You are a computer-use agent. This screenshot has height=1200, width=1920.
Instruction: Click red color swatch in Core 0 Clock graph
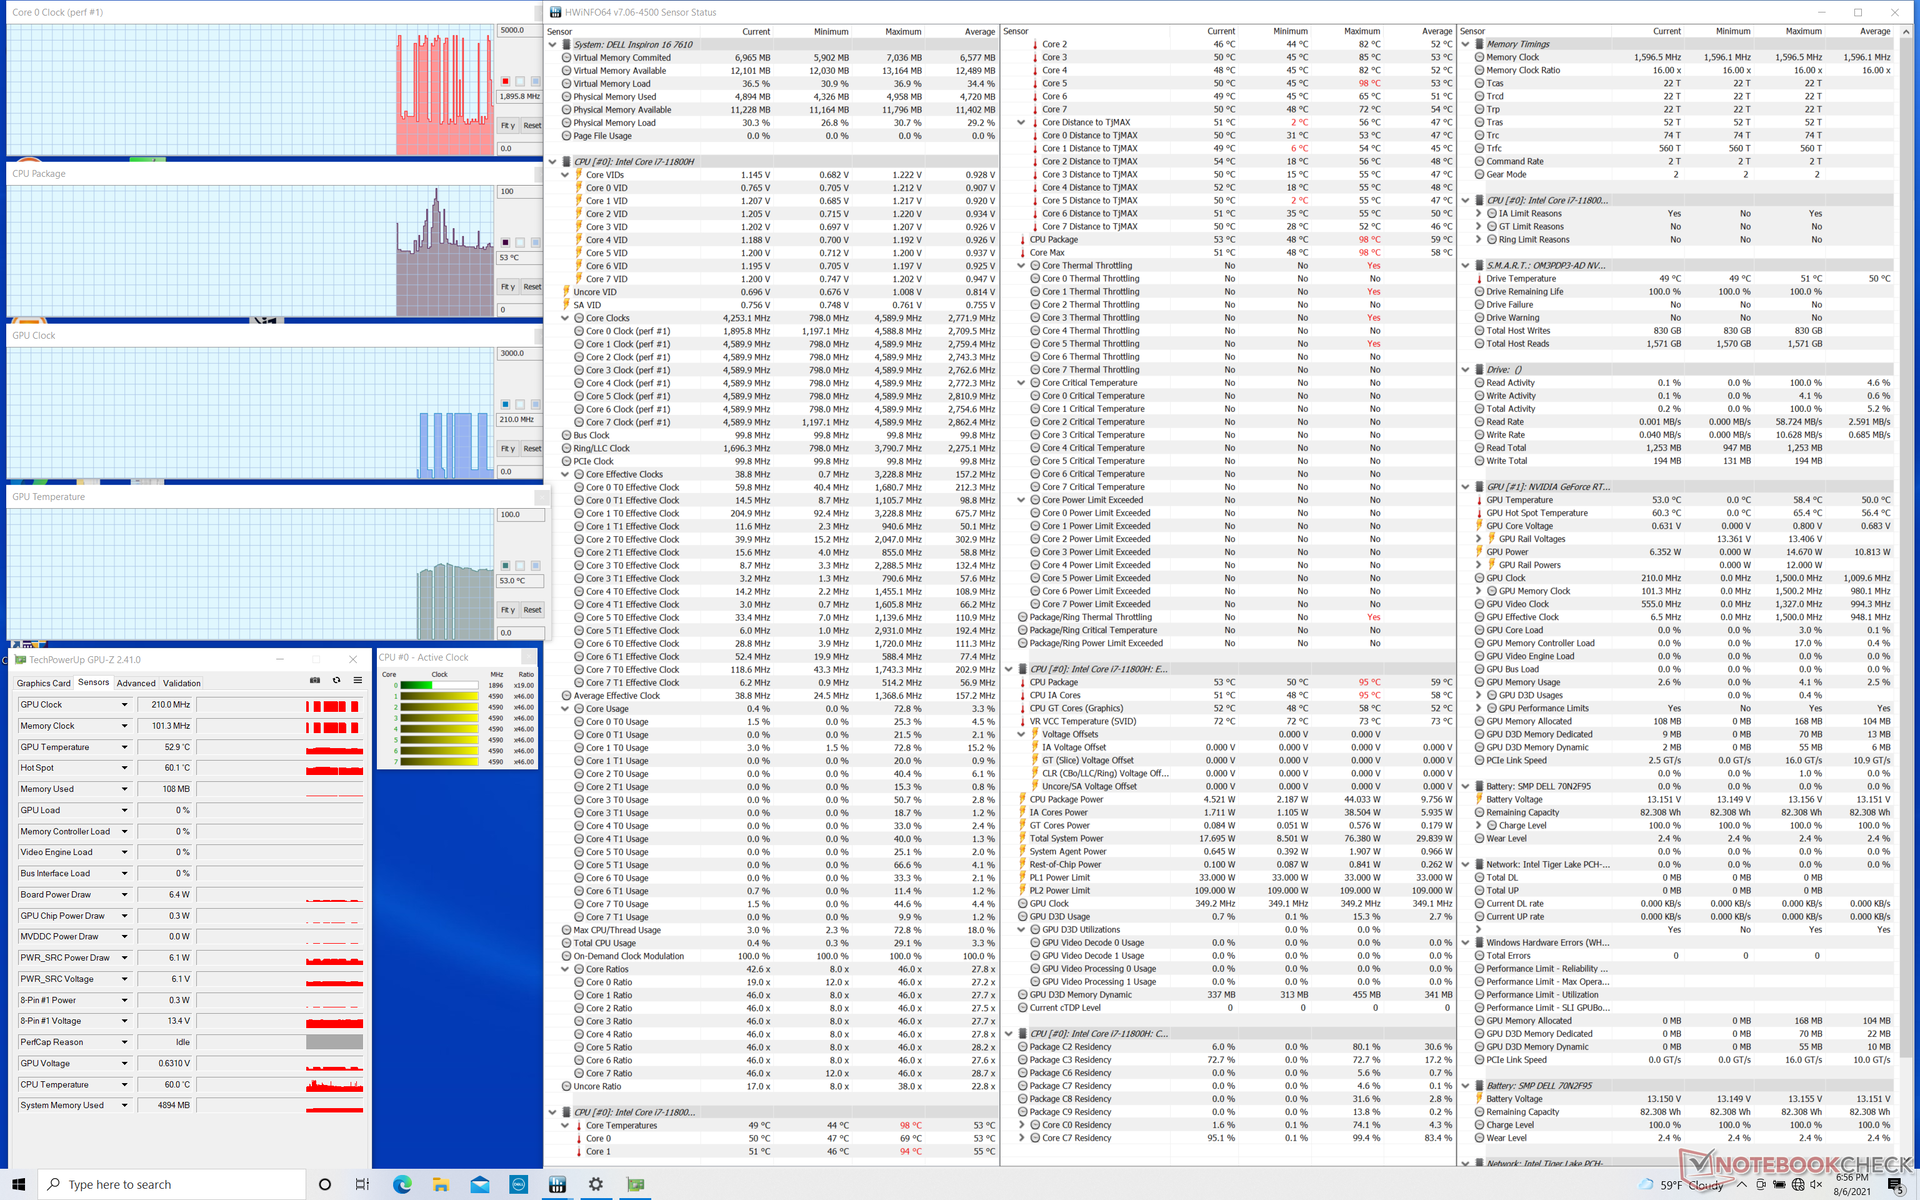pos(506,81)
